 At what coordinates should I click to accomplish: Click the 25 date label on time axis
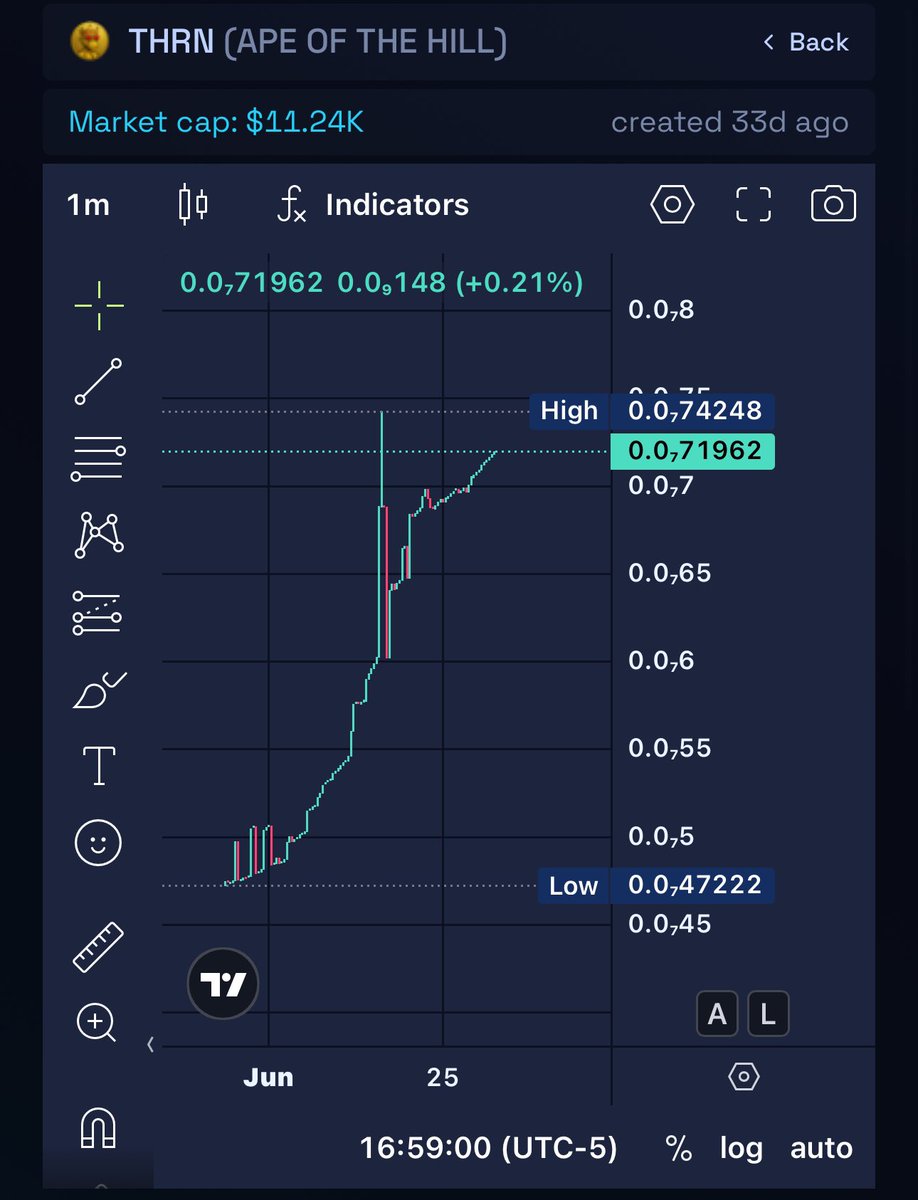[x=443, y=1077]
